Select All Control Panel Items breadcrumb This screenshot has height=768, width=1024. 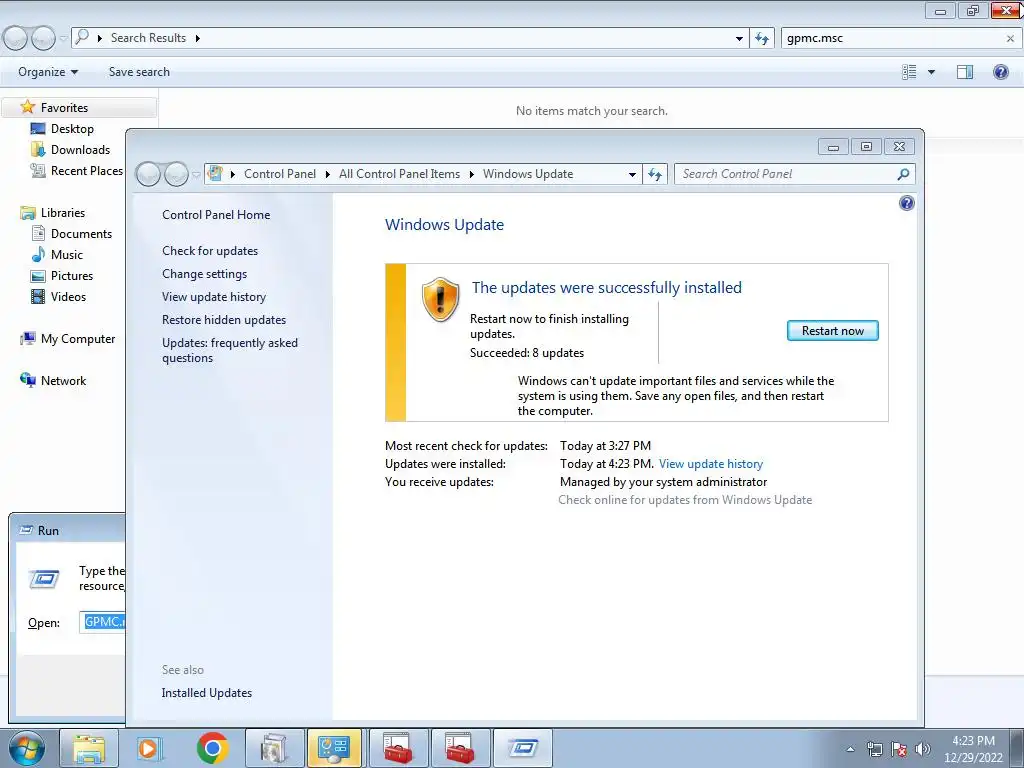coord(399,174)
